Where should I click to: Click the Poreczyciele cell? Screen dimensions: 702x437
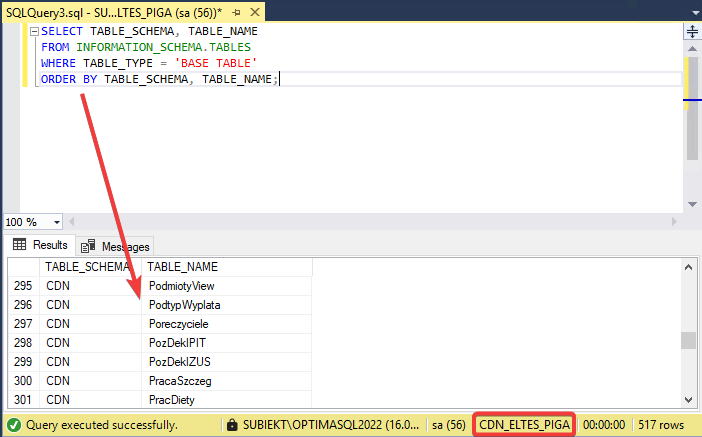coord(227,324)
